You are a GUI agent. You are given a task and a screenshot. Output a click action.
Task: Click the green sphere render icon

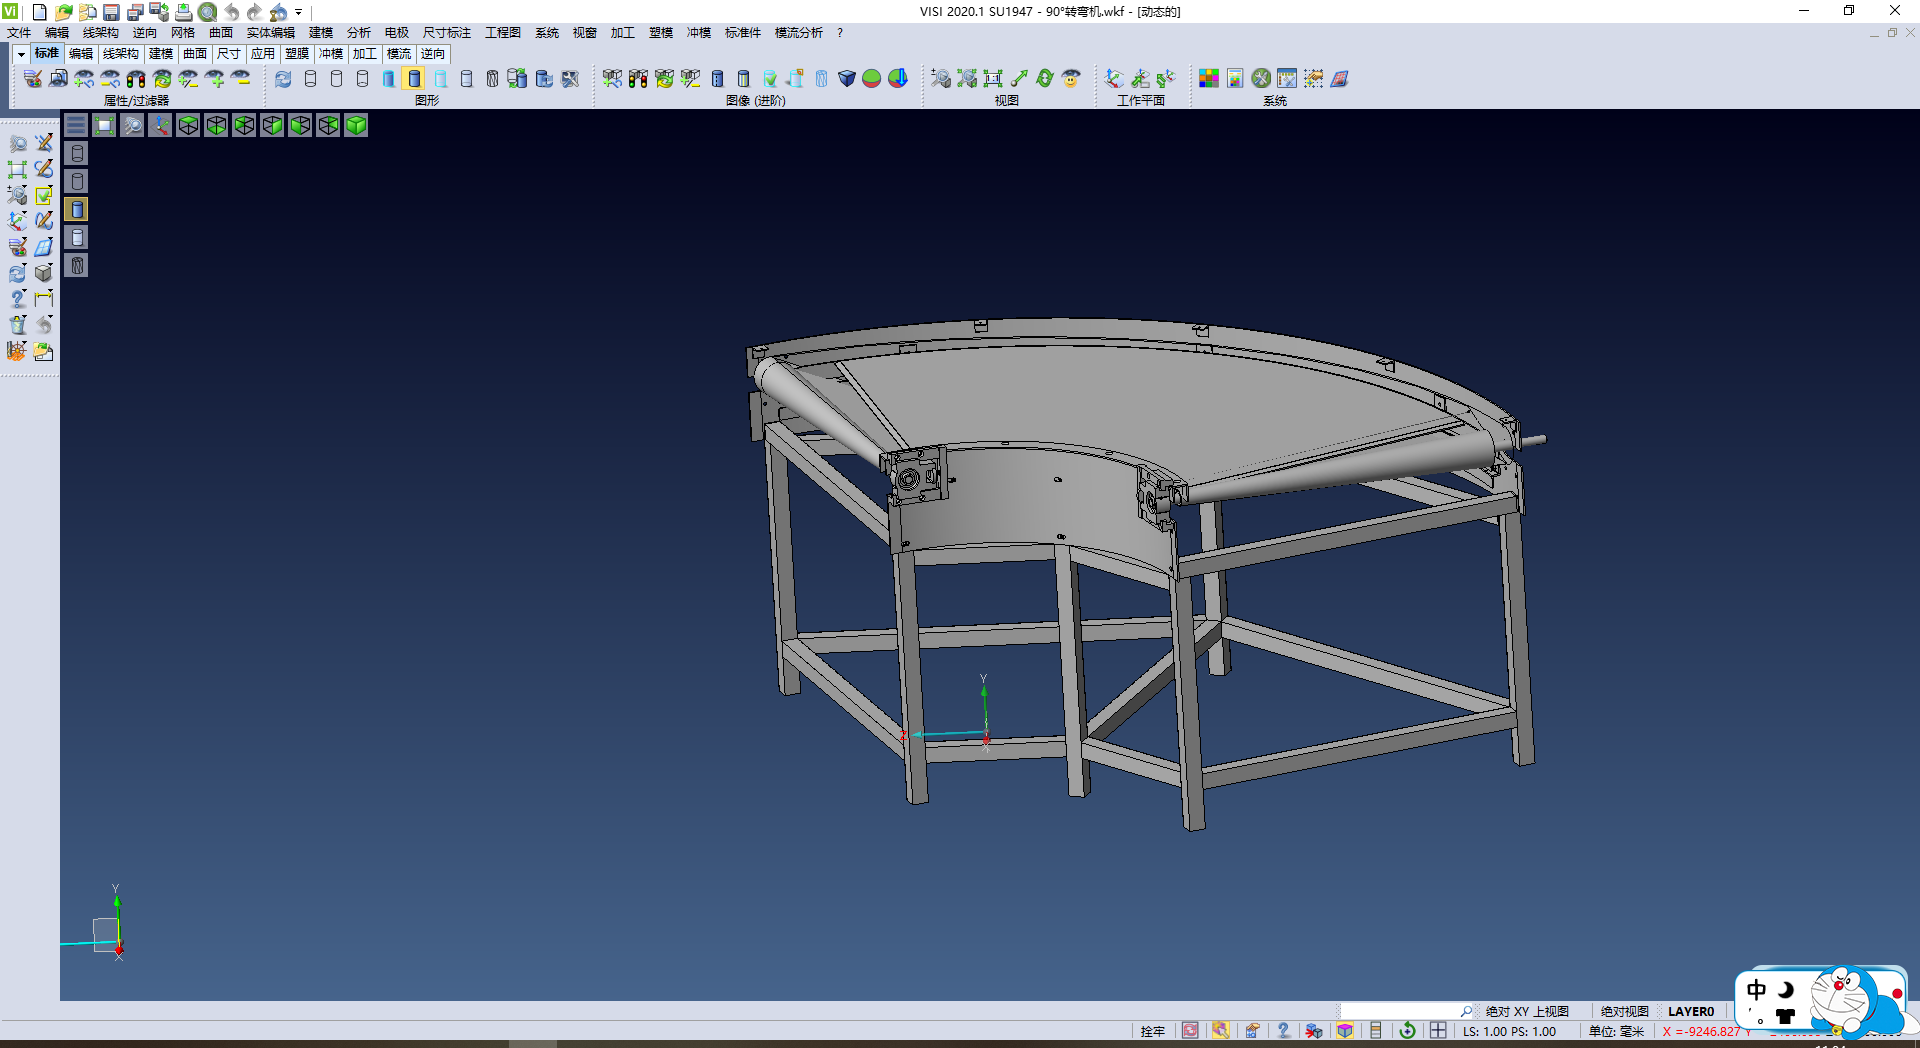[872, 78]
